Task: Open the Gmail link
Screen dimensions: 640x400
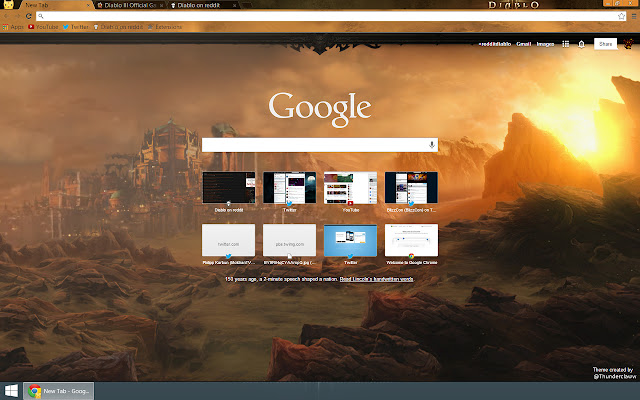Action: pyautogui.click(x=523, y=44)
